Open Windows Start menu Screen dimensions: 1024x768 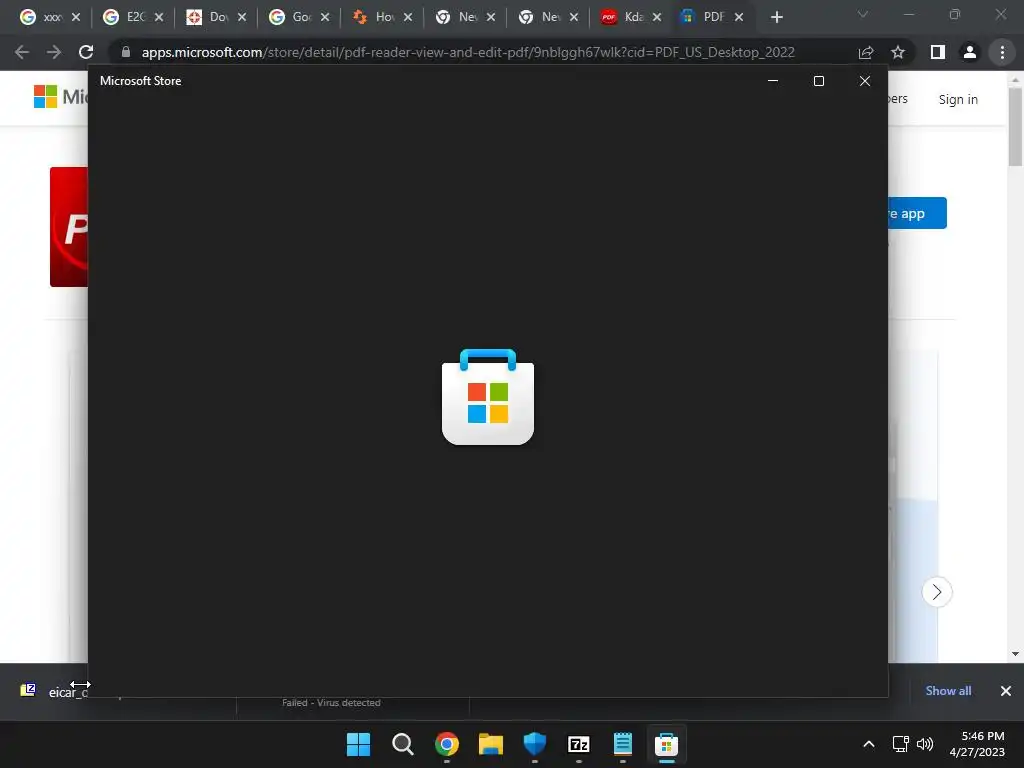[x=358, y=744]
